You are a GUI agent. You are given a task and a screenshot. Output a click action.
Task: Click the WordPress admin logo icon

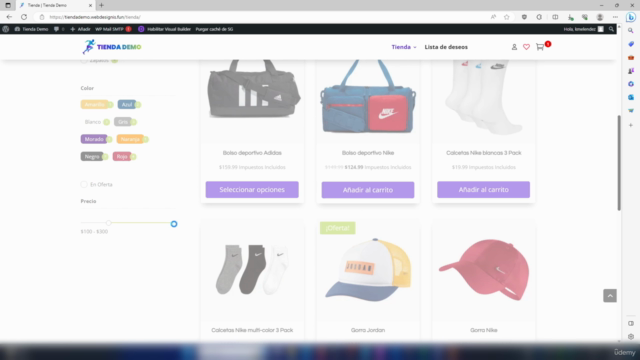pos(6,29)
